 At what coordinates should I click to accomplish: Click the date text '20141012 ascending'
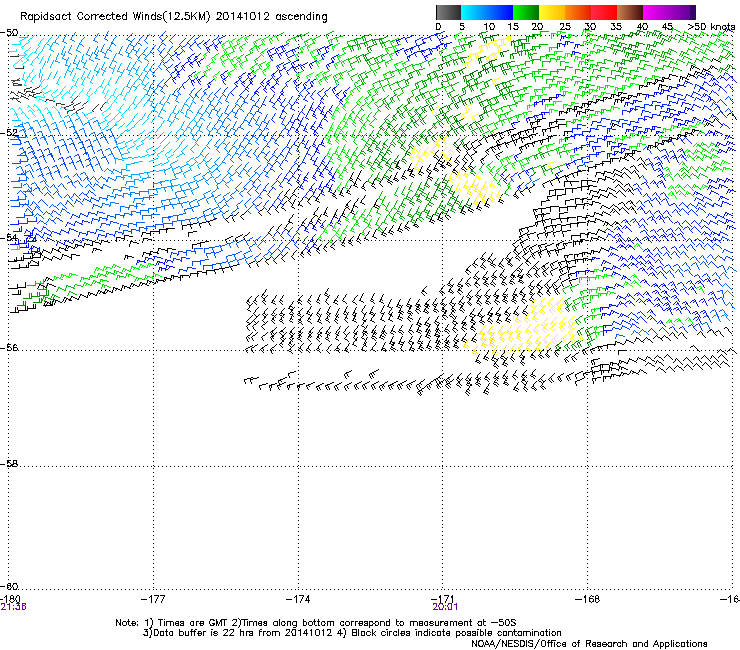[x=271, y=17]
